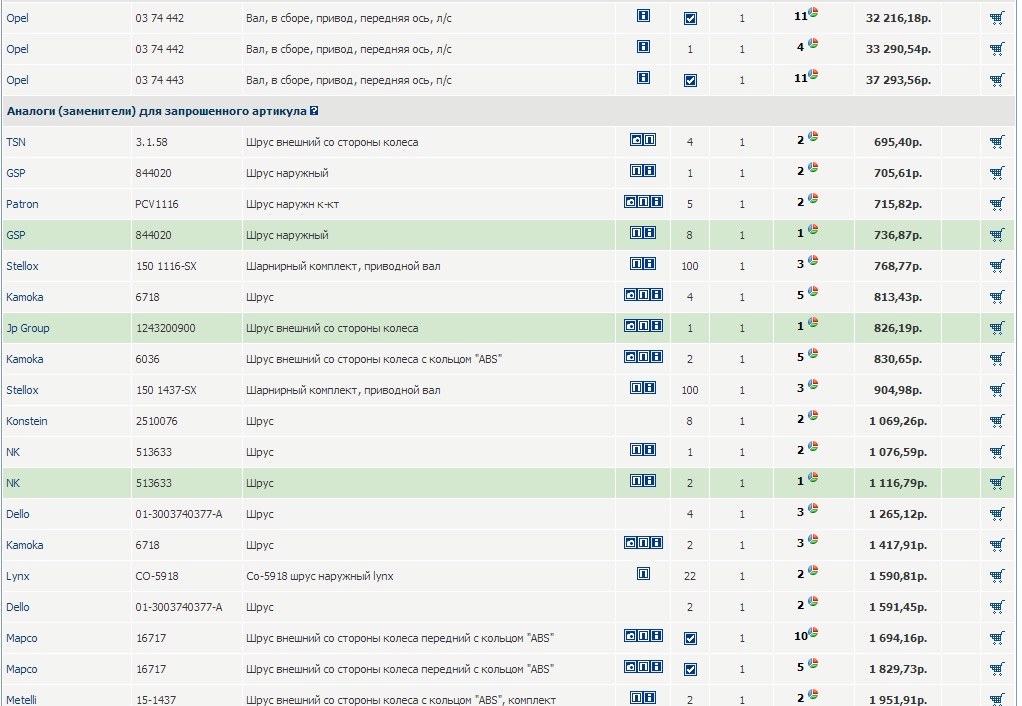
Task: Click help icon beside Аналоги (заменители) heading
Action: 314,111
